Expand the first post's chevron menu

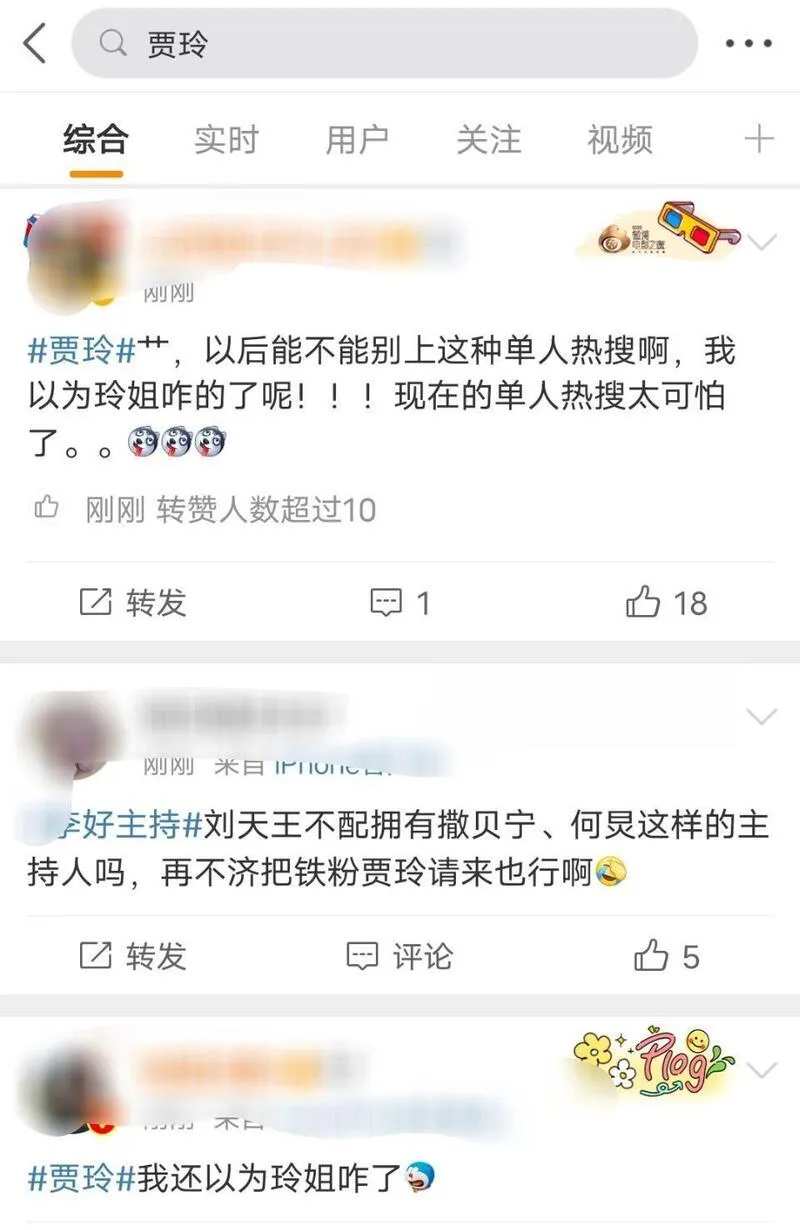(762, 241)
